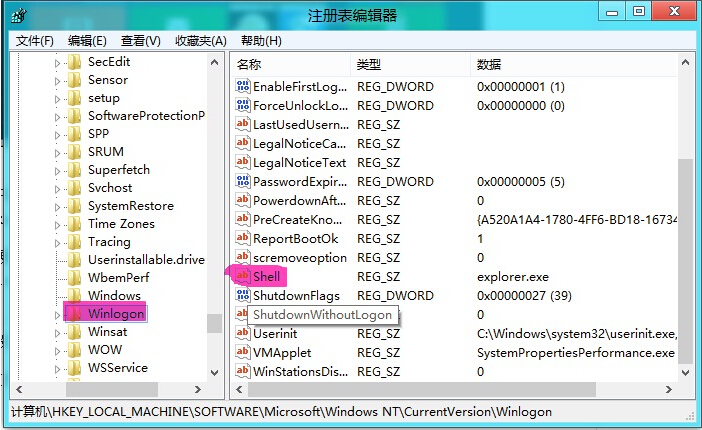Click the string icon of LastUsedUsern value

click(242, 124)
